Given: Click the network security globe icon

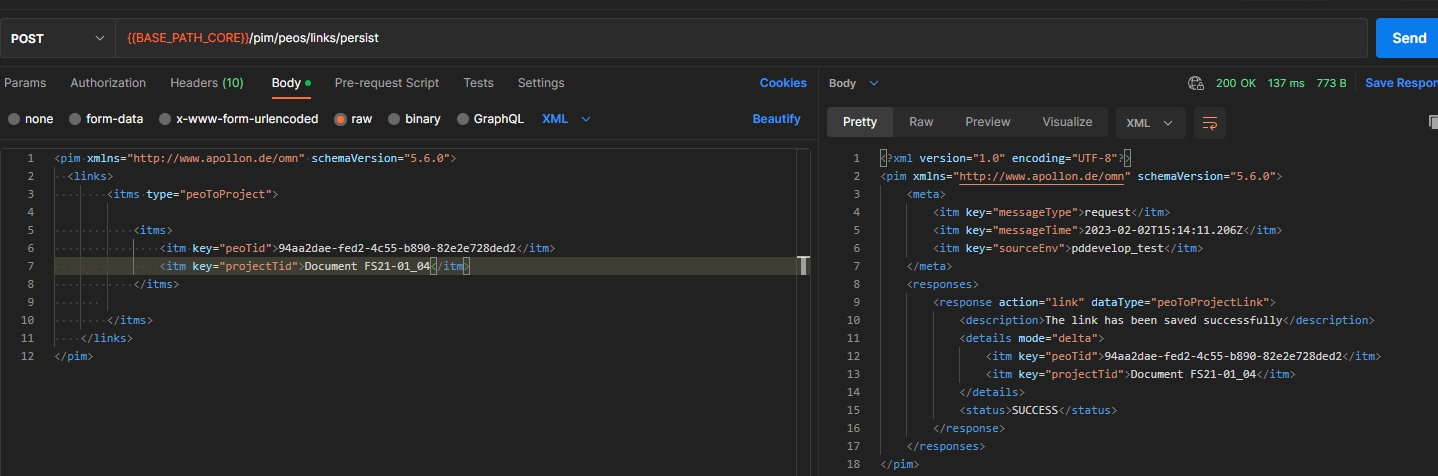Looking at the screenshot, I should pyautogui.click(x=1195, y=83).
